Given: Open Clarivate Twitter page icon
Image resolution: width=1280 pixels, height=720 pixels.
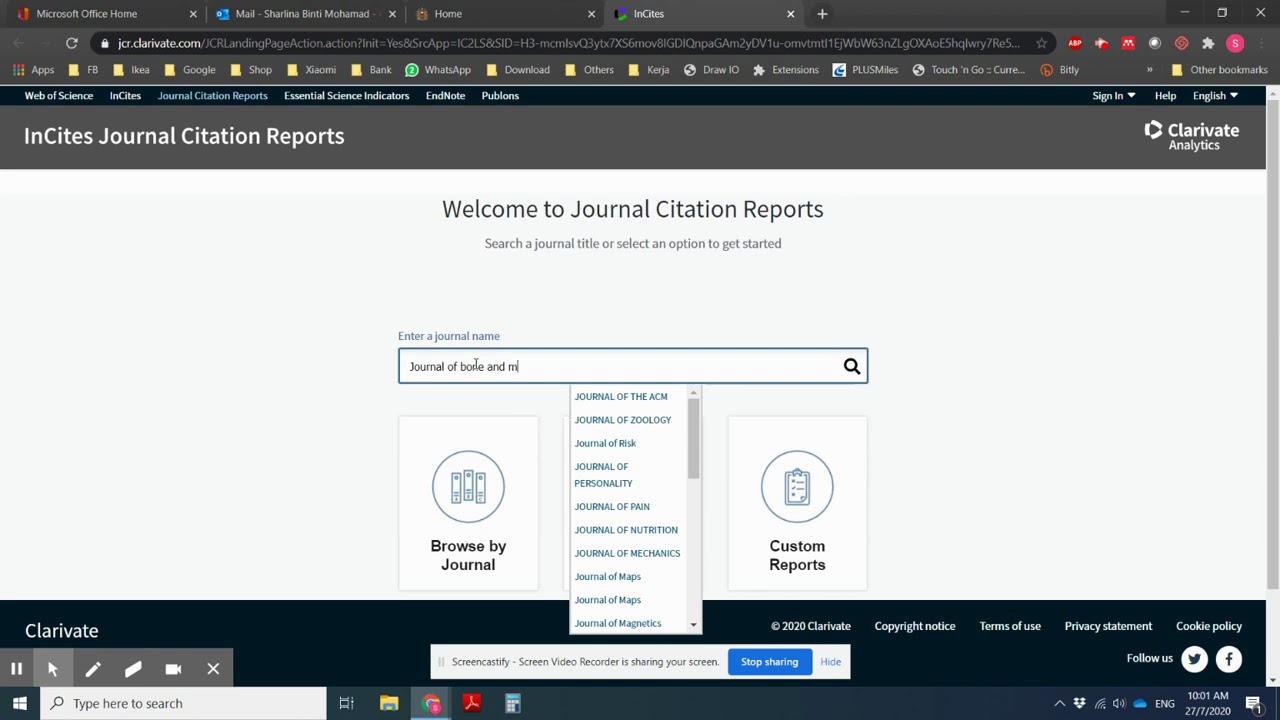Looking at the screenshot, I should [1194, 659].
